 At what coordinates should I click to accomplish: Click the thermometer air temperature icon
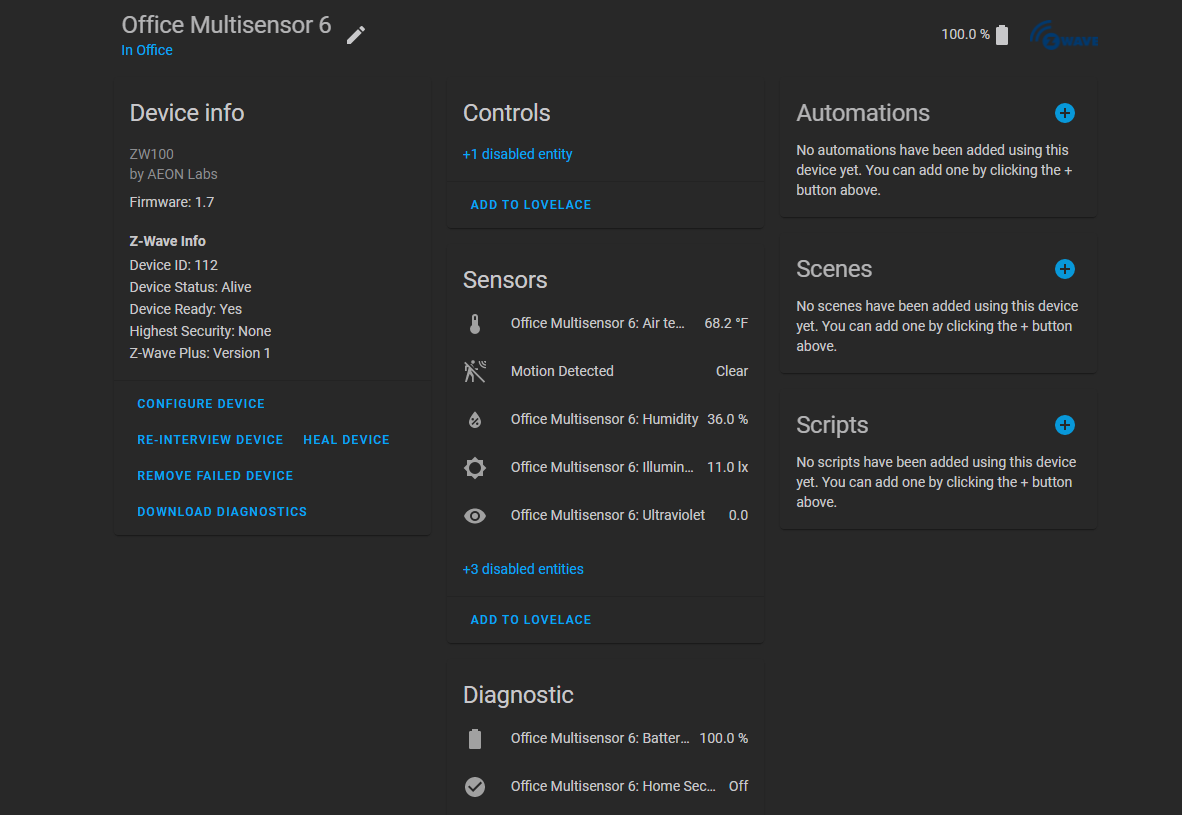point(475,323)
